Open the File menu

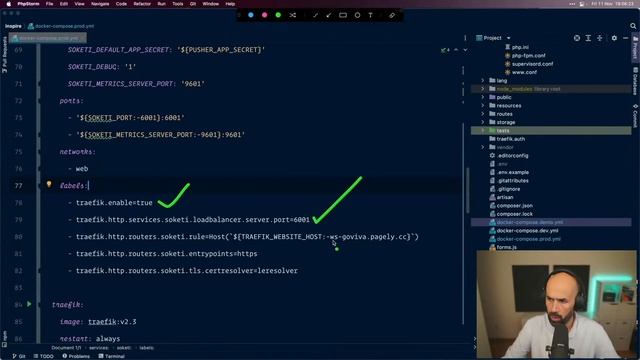point(49,4)
